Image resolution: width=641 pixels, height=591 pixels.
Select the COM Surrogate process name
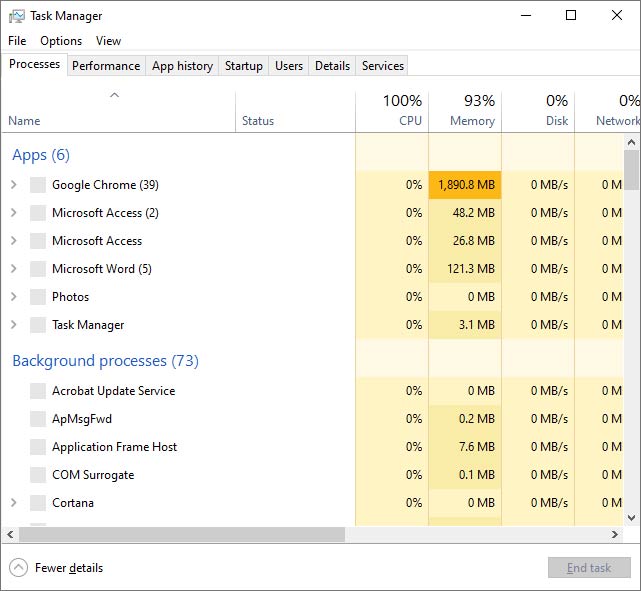[93, 475]
